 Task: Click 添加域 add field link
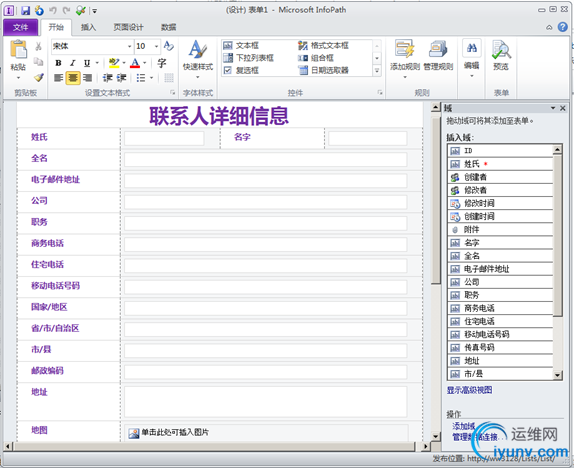click(x=463, y=426)
